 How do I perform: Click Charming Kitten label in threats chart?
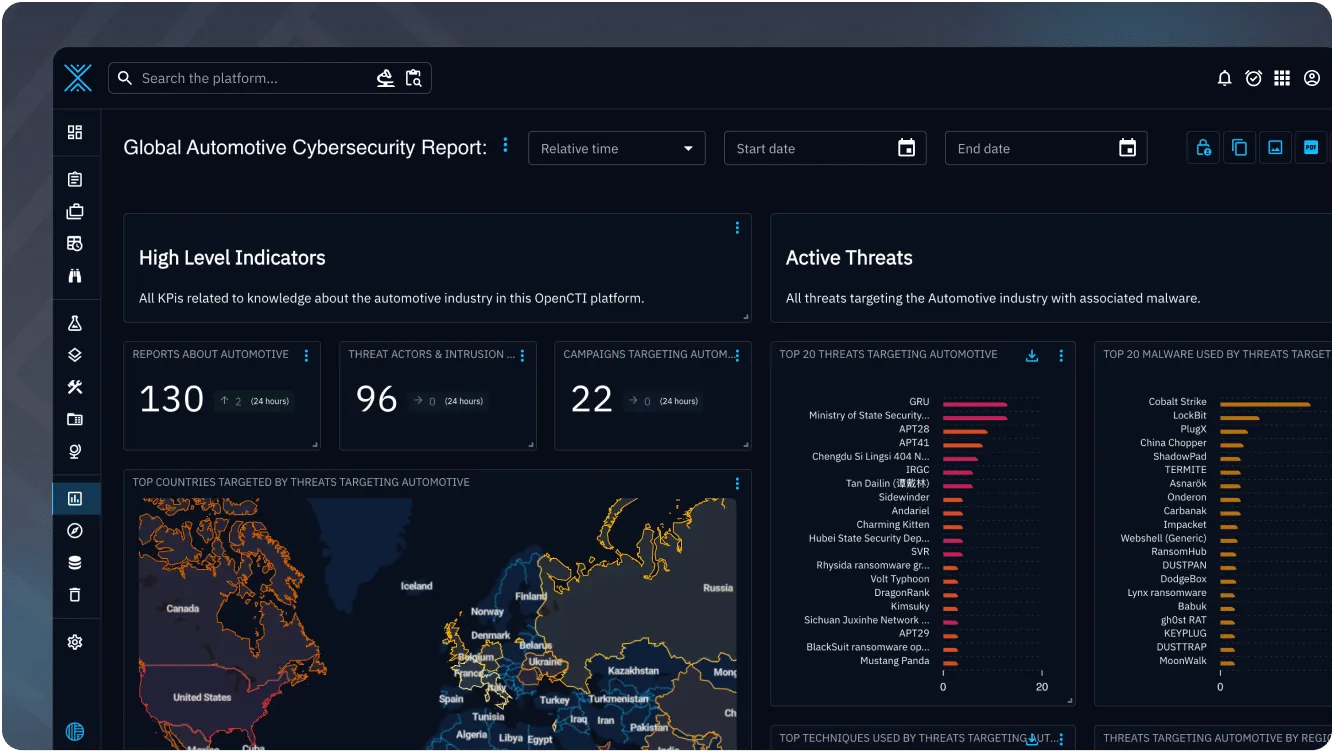coord(893,524)
